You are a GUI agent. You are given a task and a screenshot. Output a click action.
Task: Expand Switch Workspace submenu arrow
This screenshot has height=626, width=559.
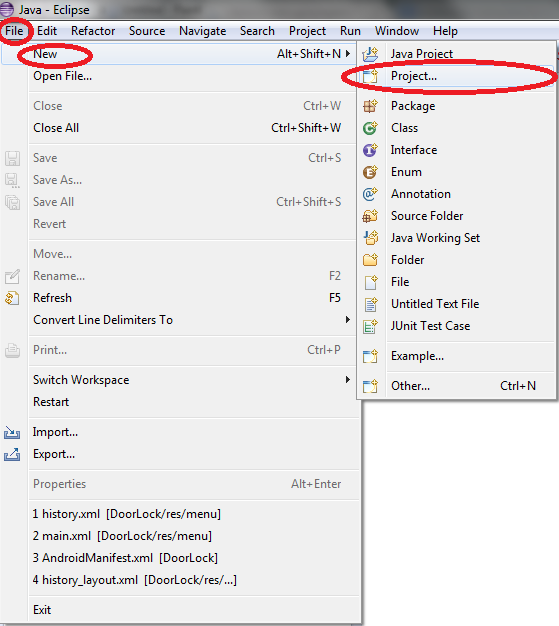click(x=348, y=379)
